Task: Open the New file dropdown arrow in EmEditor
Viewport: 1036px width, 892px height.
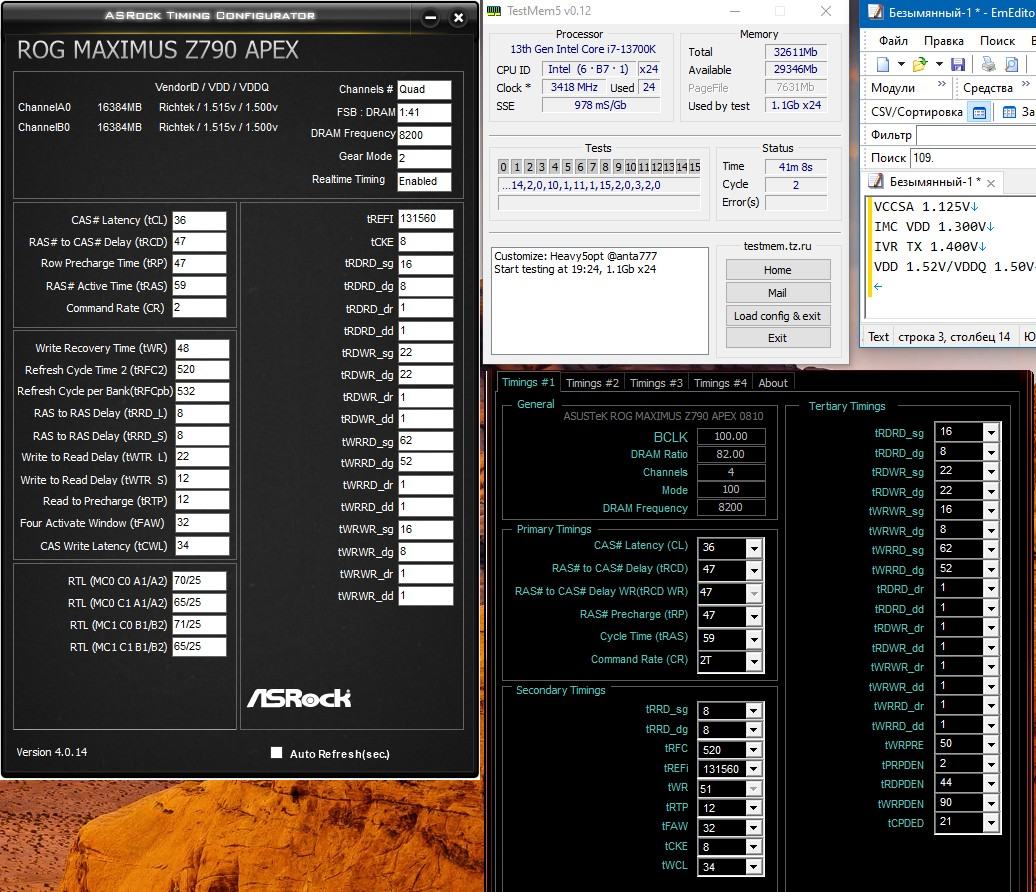Action: point(901,64)
